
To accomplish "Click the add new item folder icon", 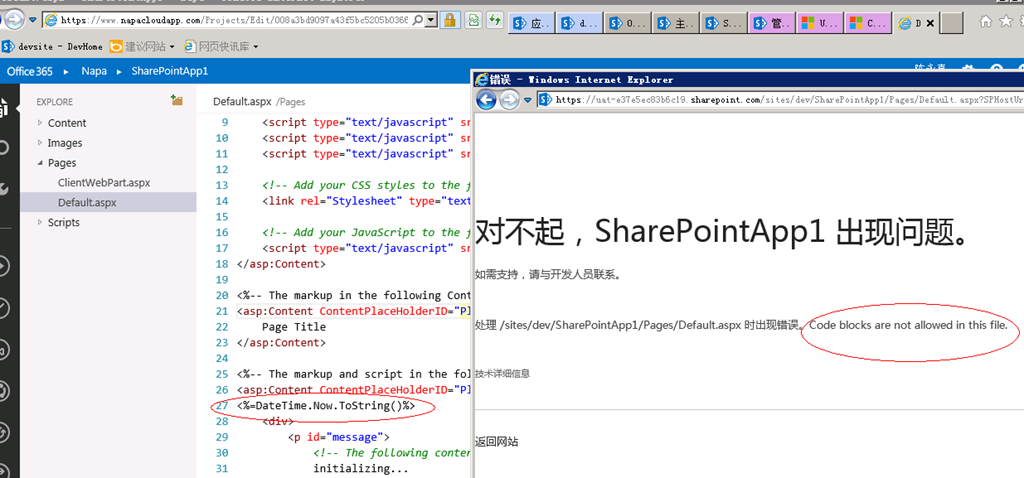I will pyautogui.click(x=176, y=101).
